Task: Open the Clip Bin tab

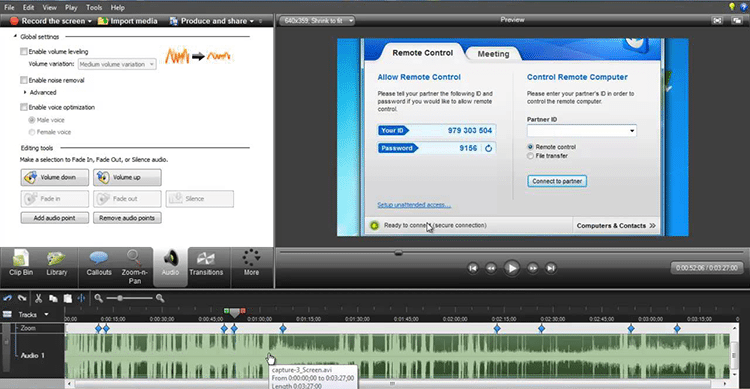Action: click(21, 264)
